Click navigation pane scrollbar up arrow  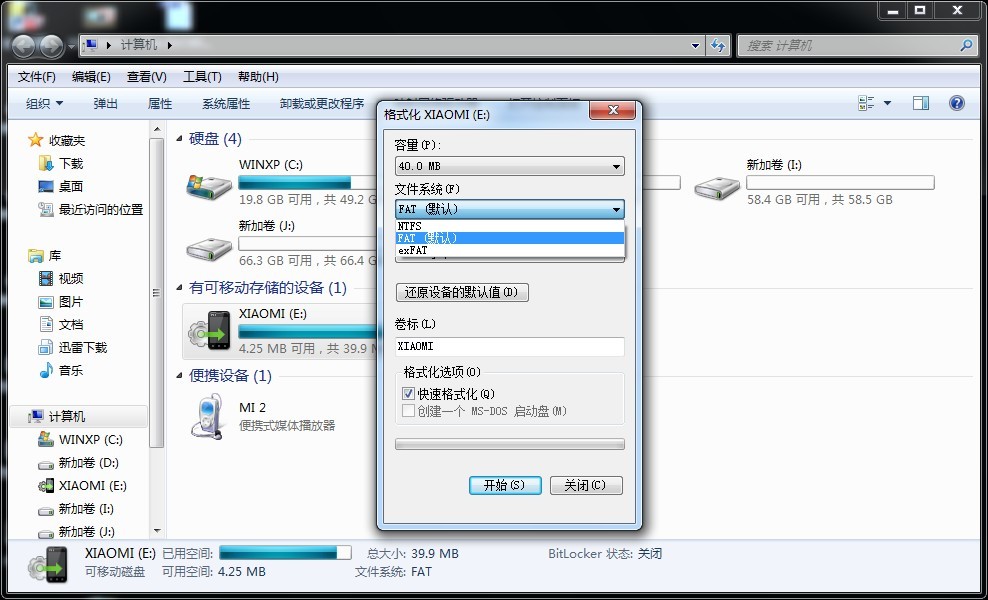[x=157, y=129]
